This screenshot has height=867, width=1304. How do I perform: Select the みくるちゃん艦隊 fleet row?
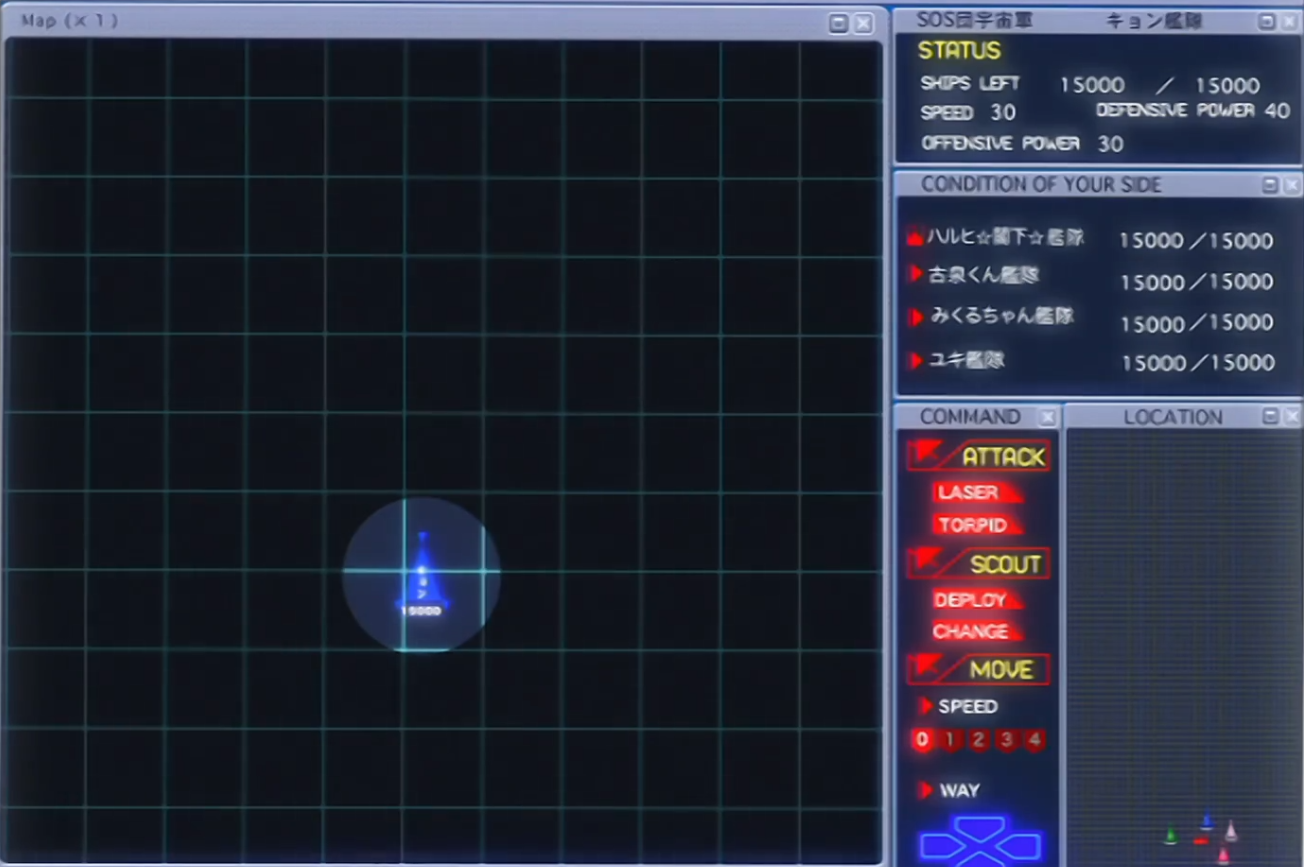[1090, 320]
